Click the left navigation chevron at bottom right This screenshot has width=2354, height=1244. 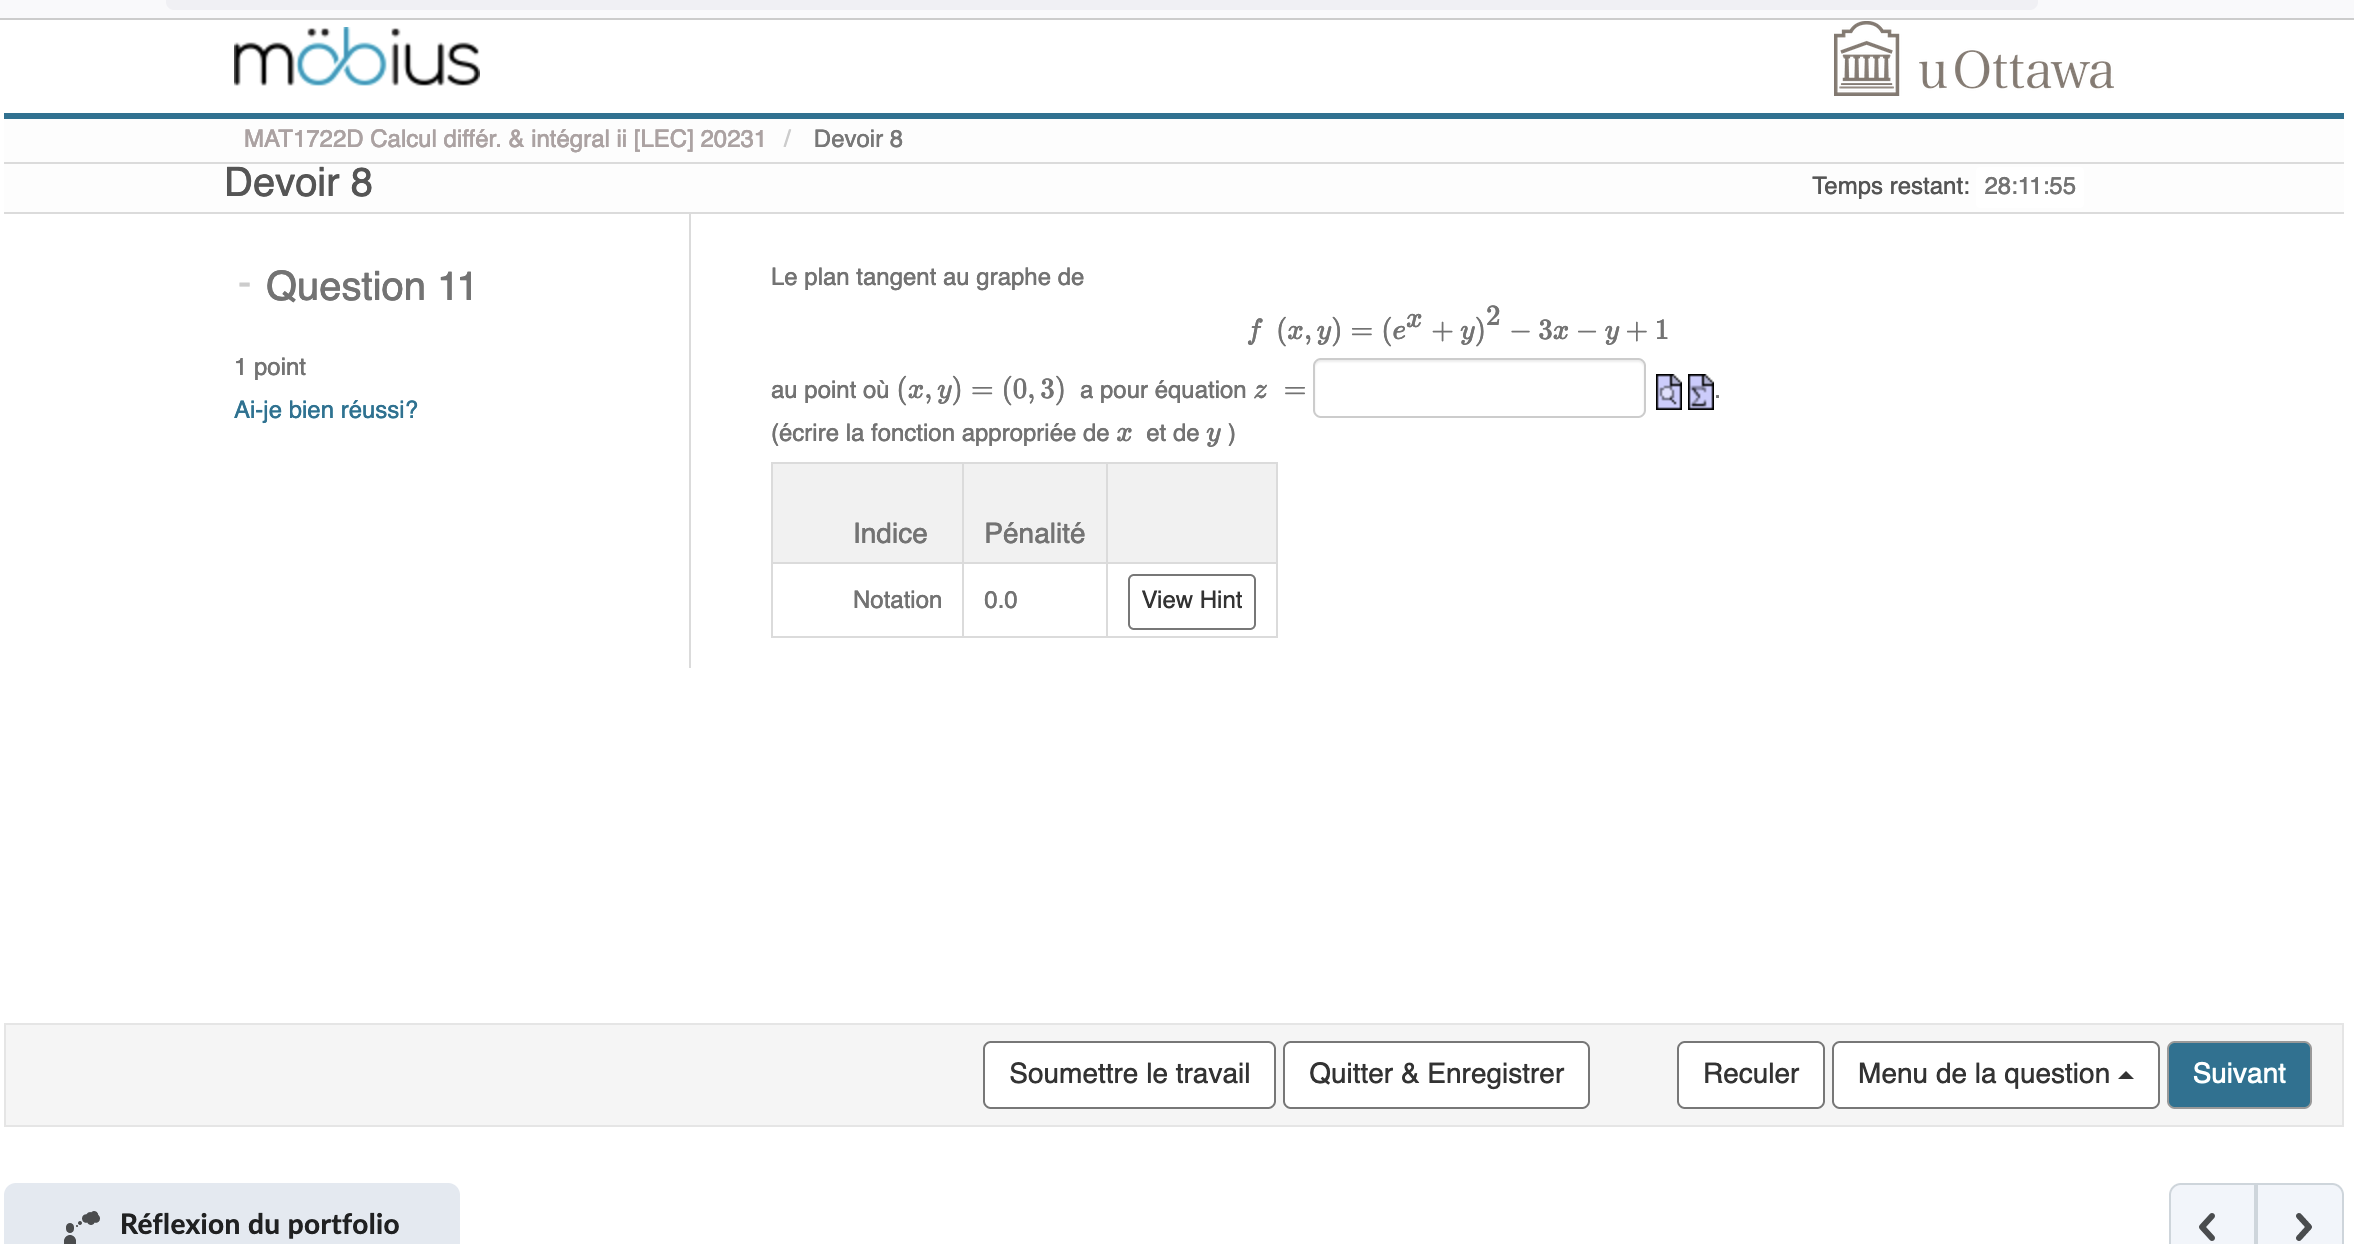2208,1224
